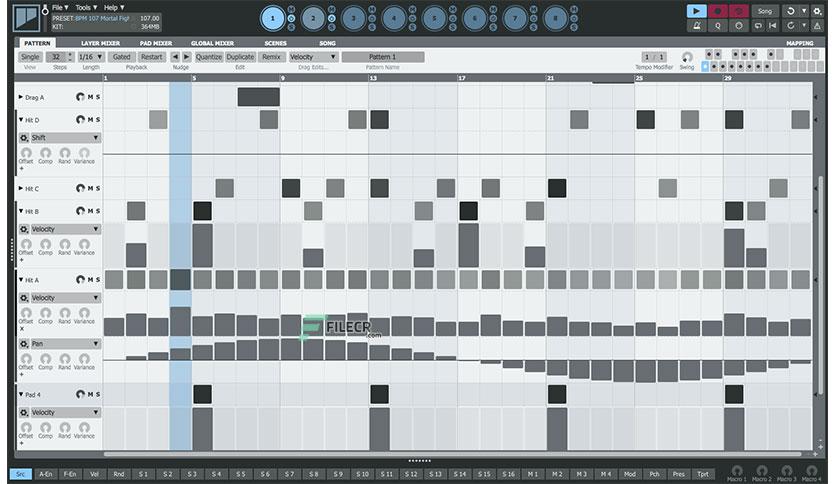
Task: Mute the Drag A layer
Action: click(90, 97)
